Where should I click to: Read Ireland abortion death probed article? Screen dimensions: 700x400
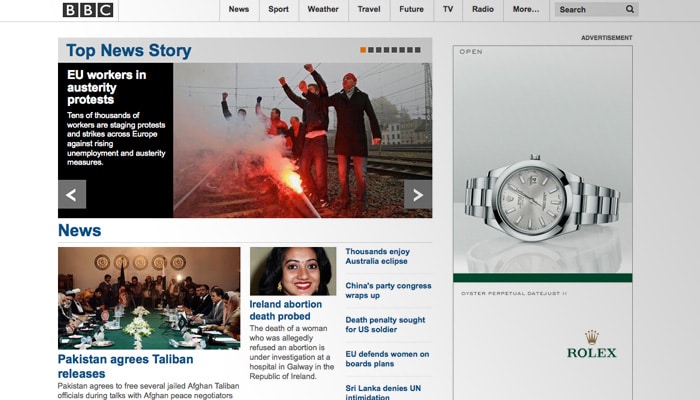tap(286, 310)
